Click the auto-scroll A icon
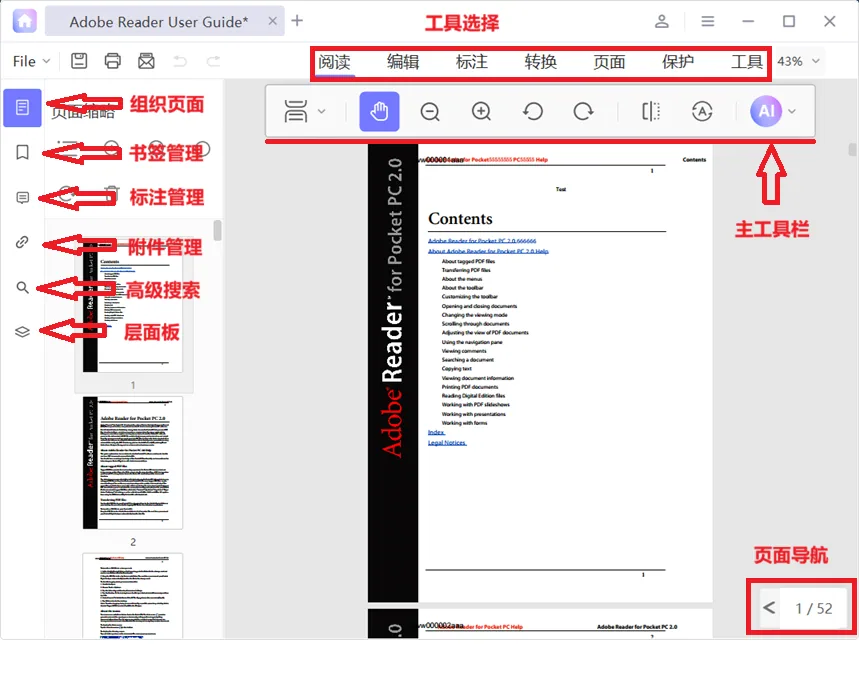The width and height of the screenshot is (859, 674). pyautogui.click(x=702, y=111)
